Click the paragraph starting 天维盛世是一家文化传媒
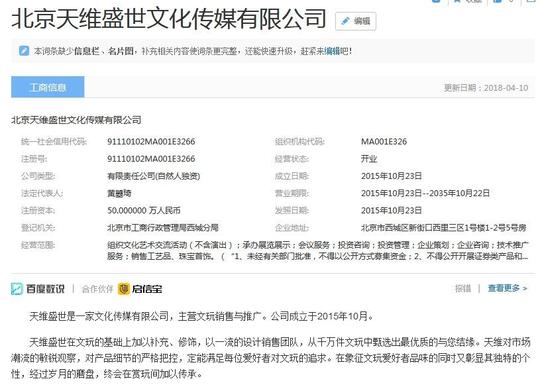This screenshot has width=540, height=387. coord(201,316)
